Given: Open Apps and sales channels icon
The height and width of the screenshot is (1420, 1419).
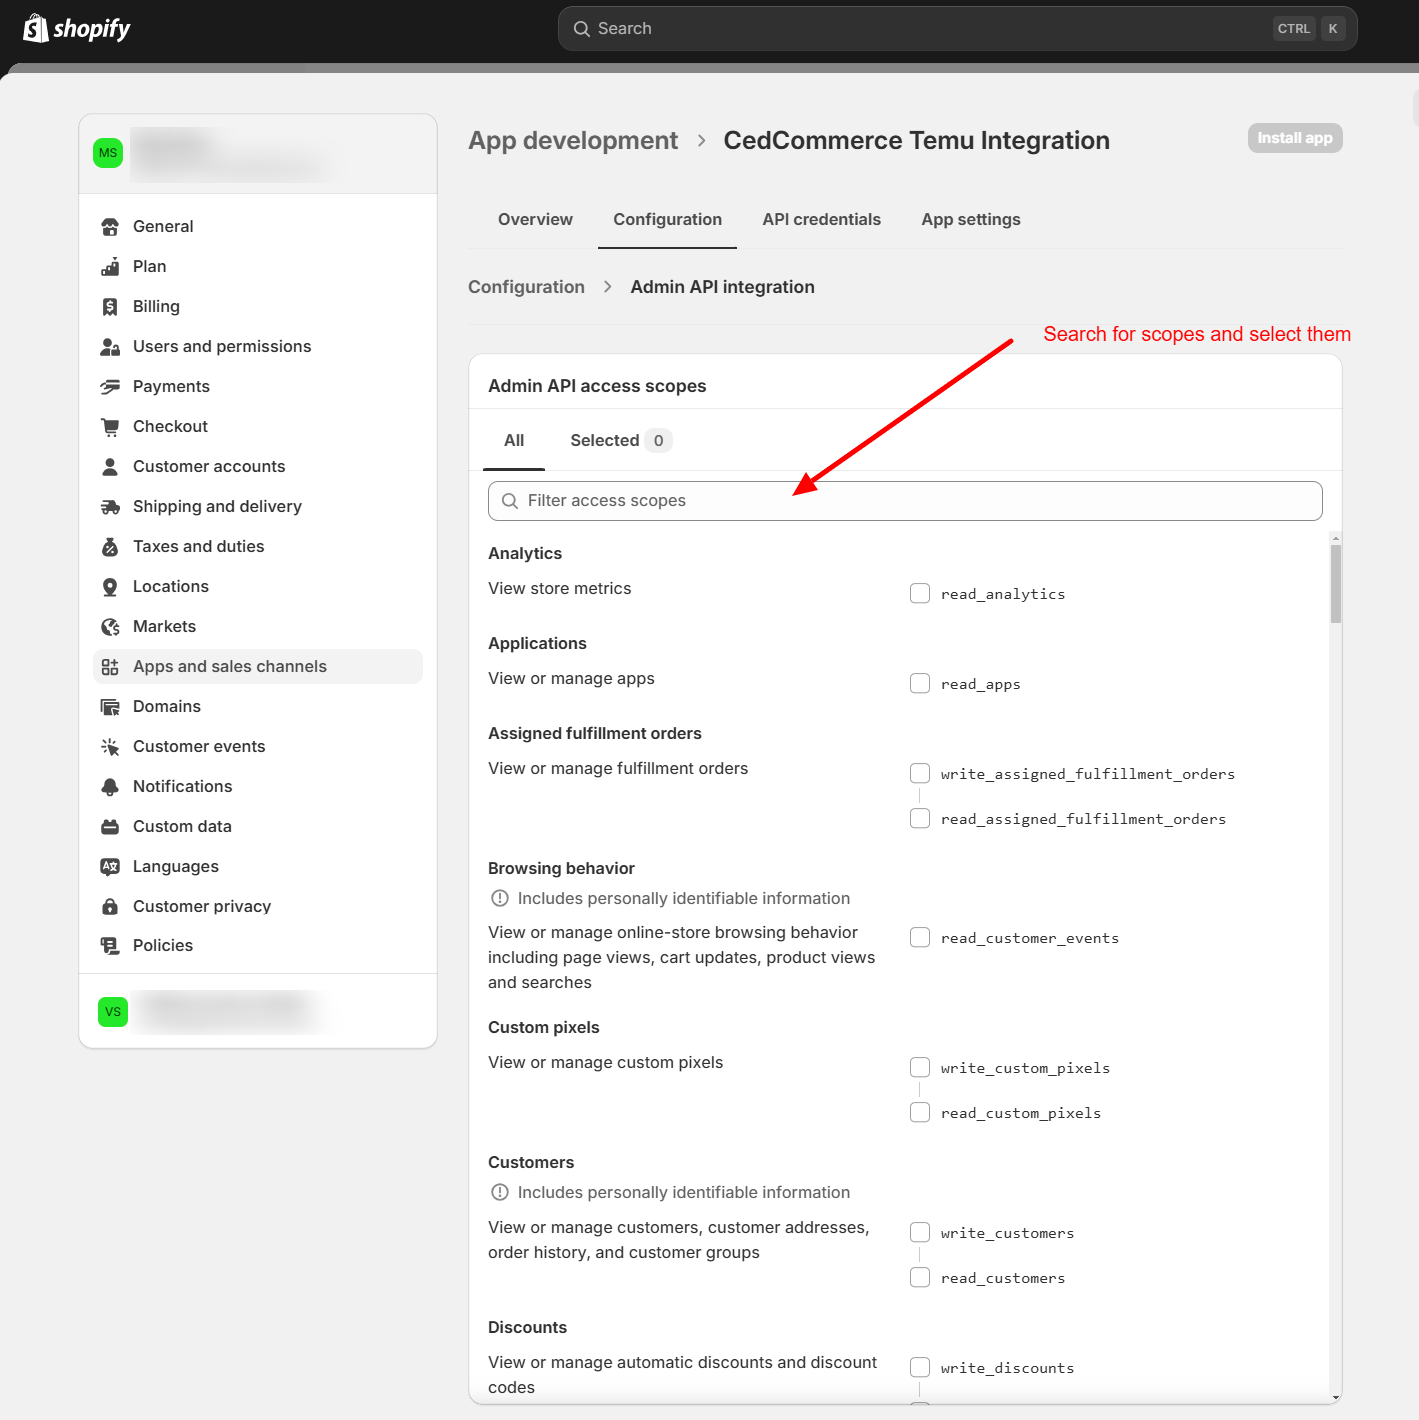Looking at the screenshot, I should 110,667.
